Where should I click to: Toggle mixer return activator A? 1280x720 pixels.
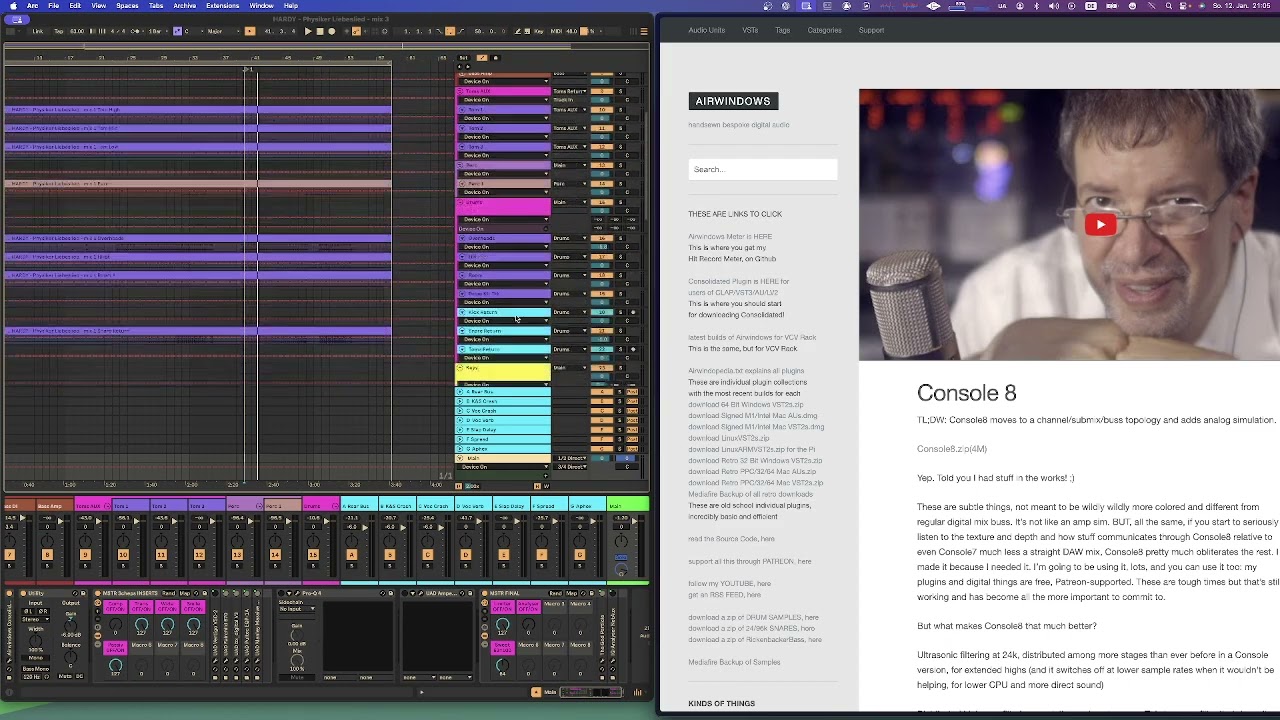tap(352, 555)
